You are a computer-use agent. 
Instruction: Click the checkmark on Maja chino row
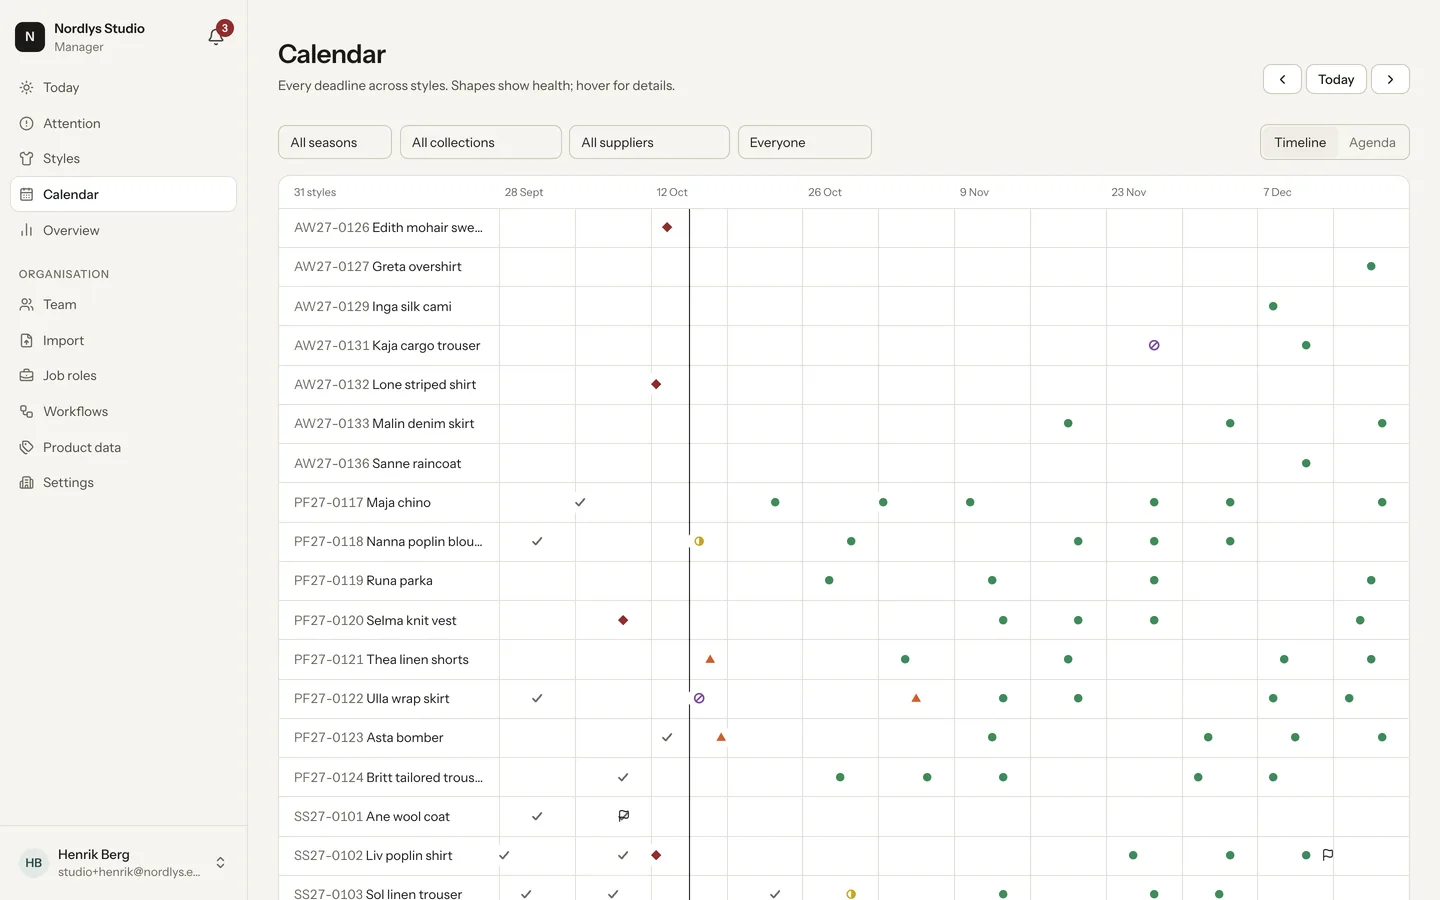580,502
